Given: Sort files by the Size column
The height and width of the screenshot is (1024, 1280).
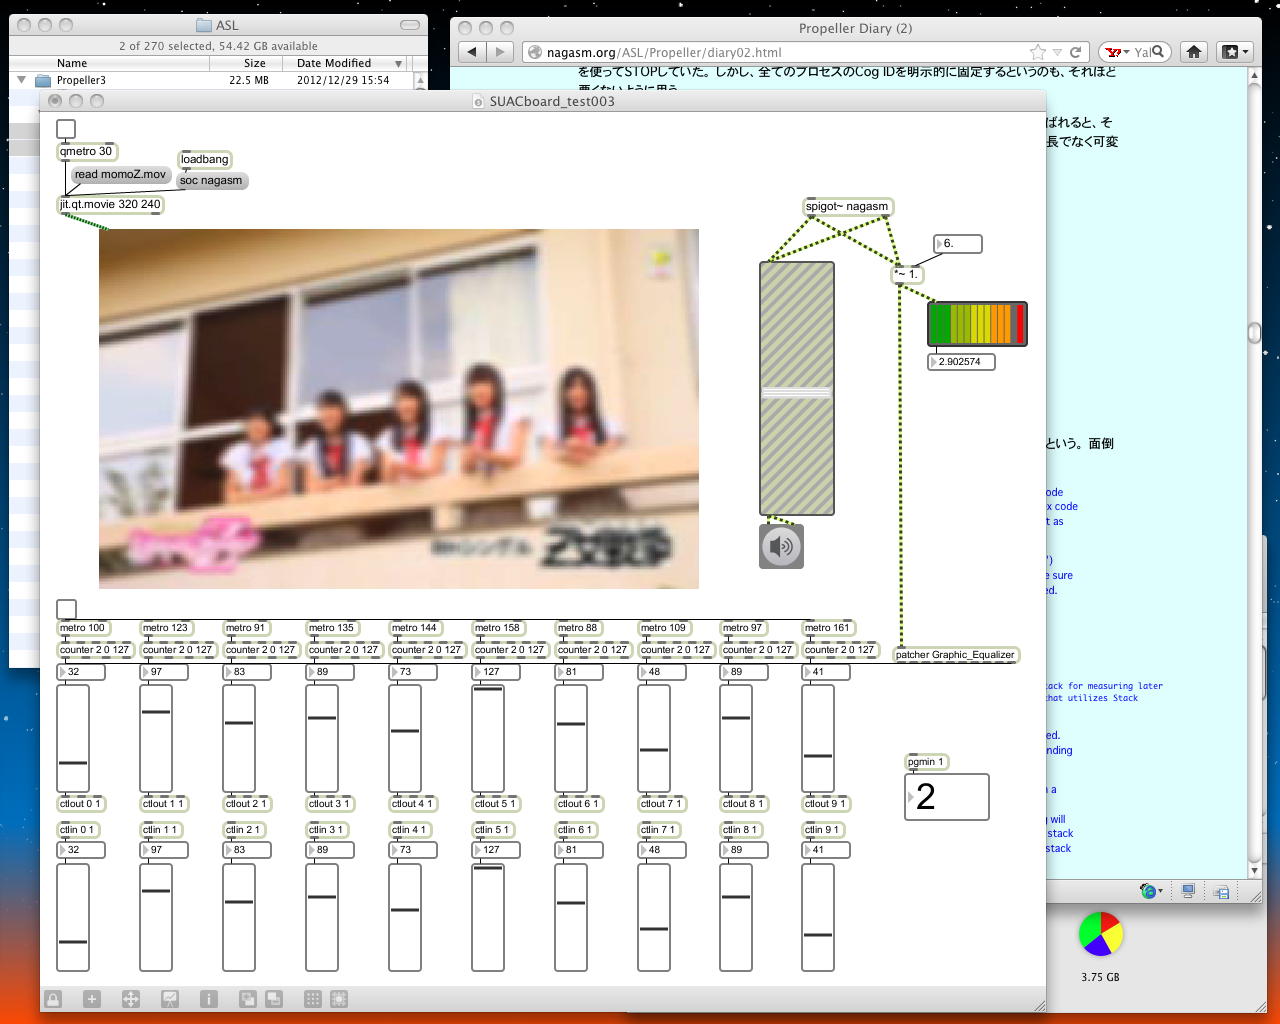Looking at the screenshot, I should pos(255,63).
